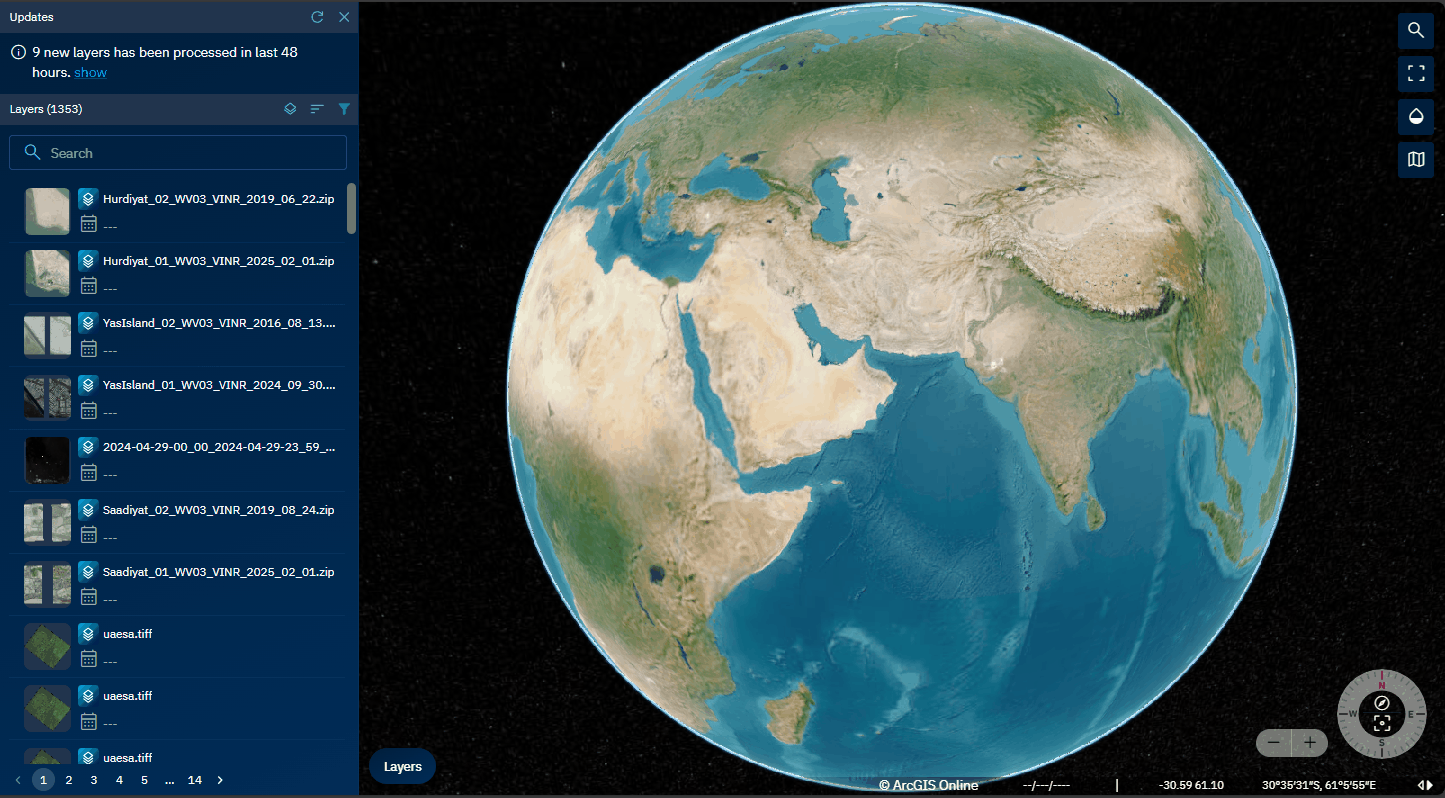This screenshot has height=798, width=1445.
Task: Jump to layers page 14
Action: coord(194,779)
